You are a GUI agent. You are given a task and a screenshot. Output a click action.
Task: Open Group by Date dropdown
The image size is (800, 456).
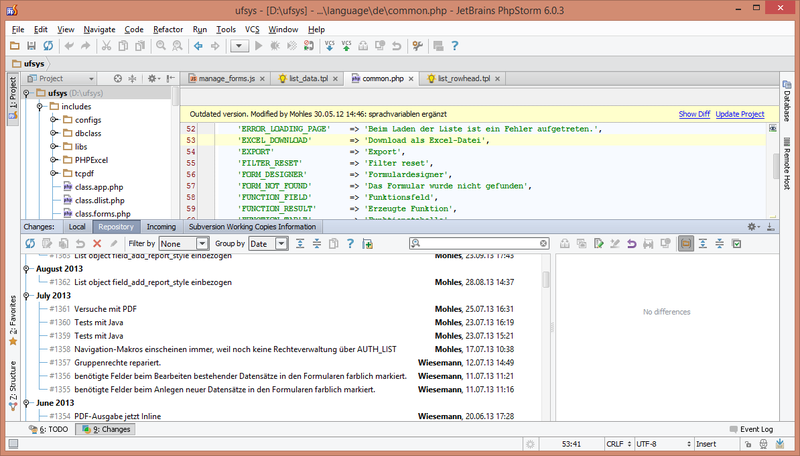pyautogui.click(x=268, y=244)
